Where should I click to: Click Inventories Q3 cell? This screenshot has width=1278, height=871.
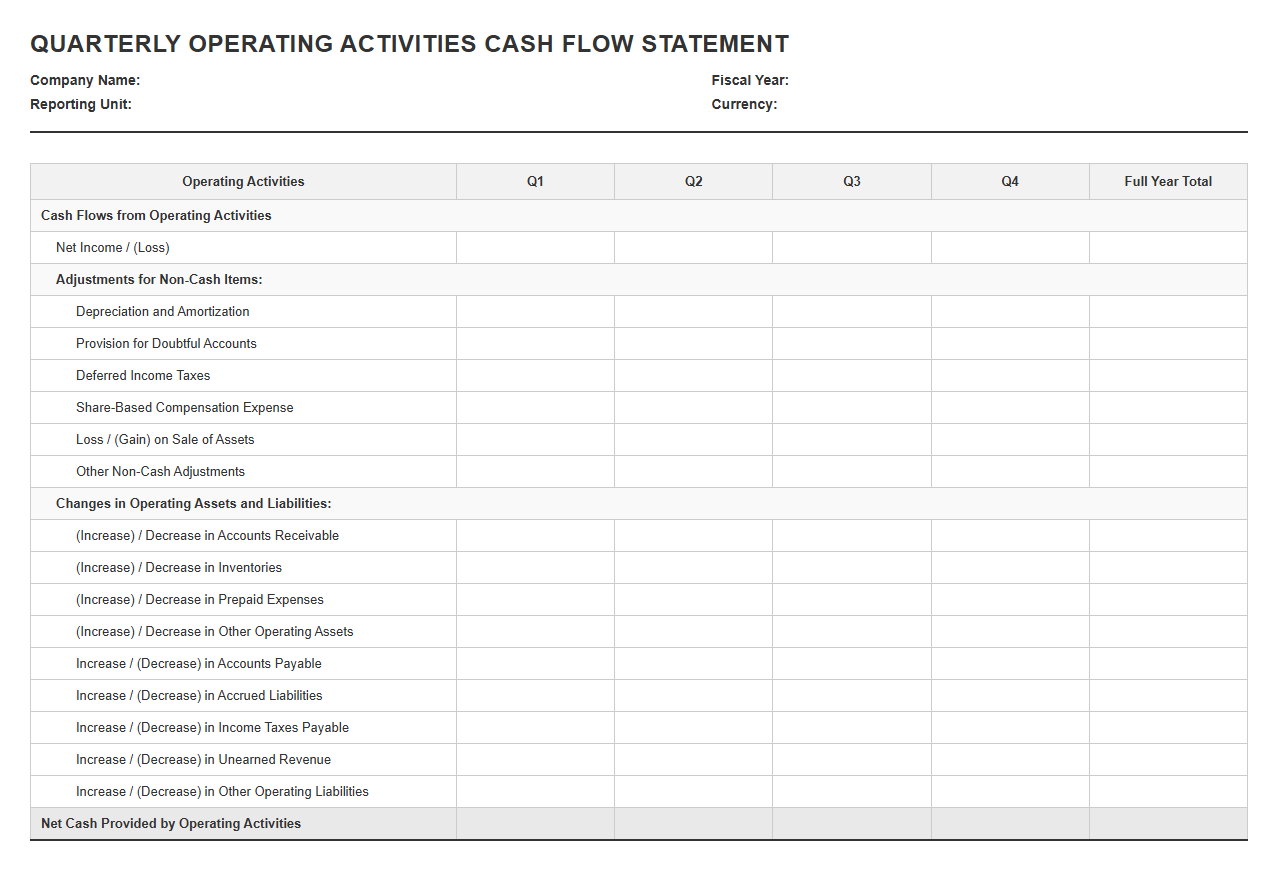click(852, 567)
